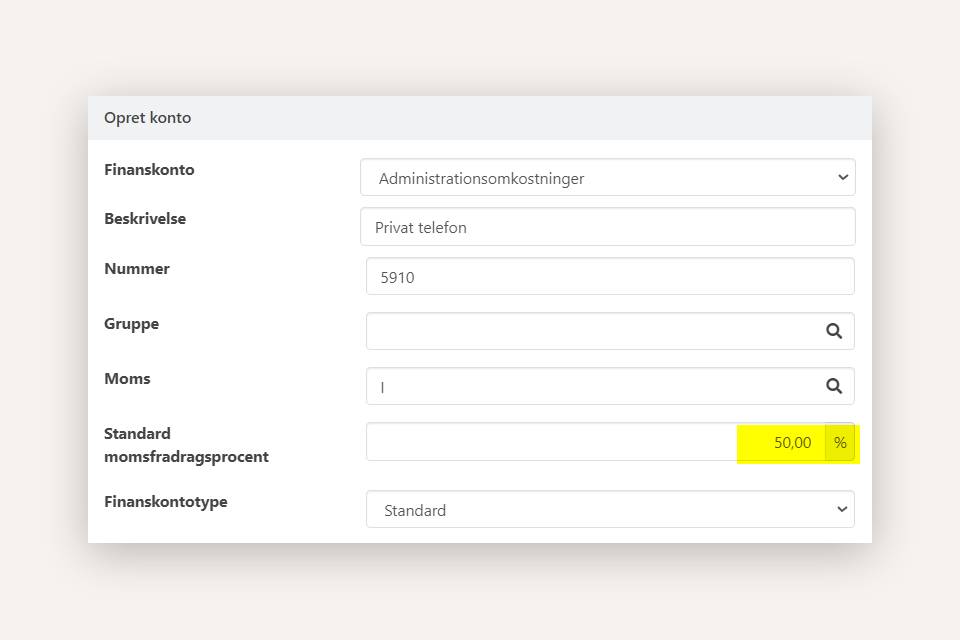
Task: Click the Nummer field label
Action: tap(137, 269)
